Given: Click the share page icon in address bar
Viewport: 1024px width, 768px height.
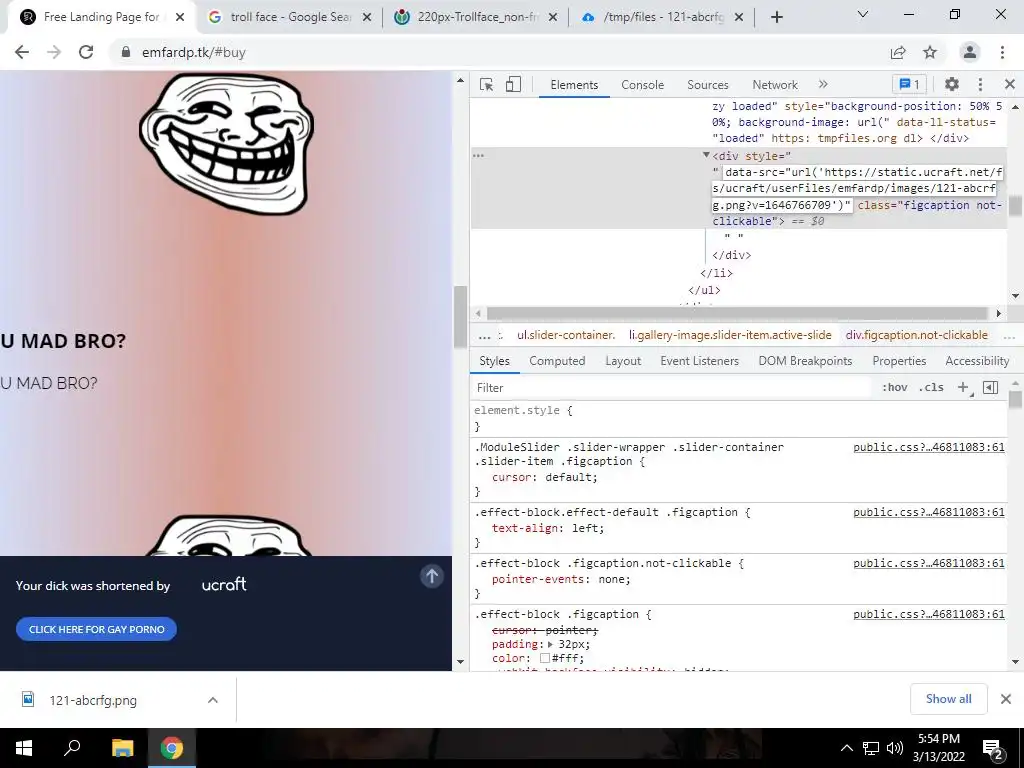Looking at the screenshot, I should [898, 52].
